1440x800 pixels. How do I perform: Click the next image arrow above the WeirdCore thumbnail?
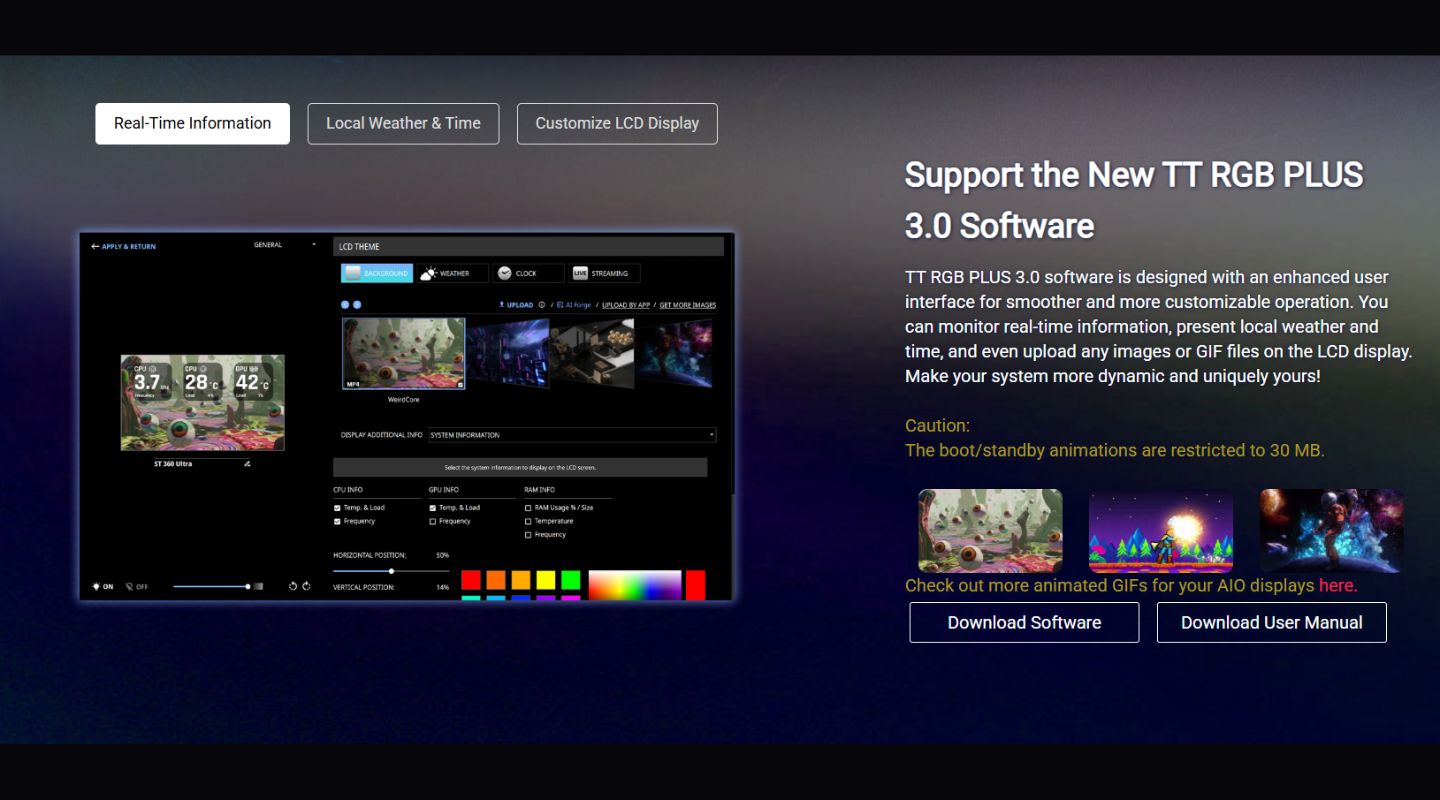pos(357,305)
